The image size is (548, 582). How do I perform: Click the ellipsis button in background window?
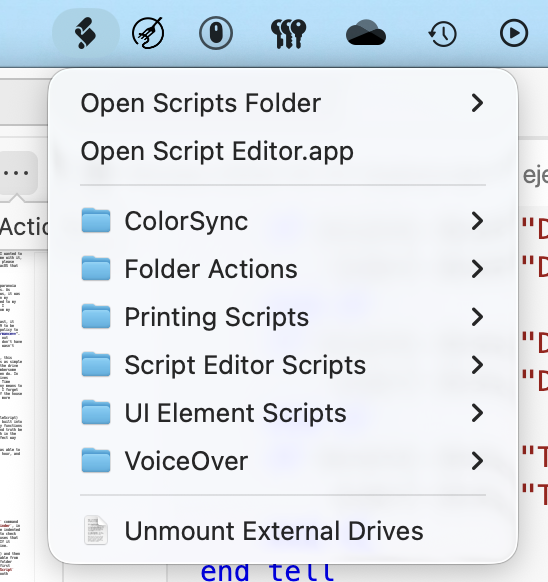click(17, 173)
